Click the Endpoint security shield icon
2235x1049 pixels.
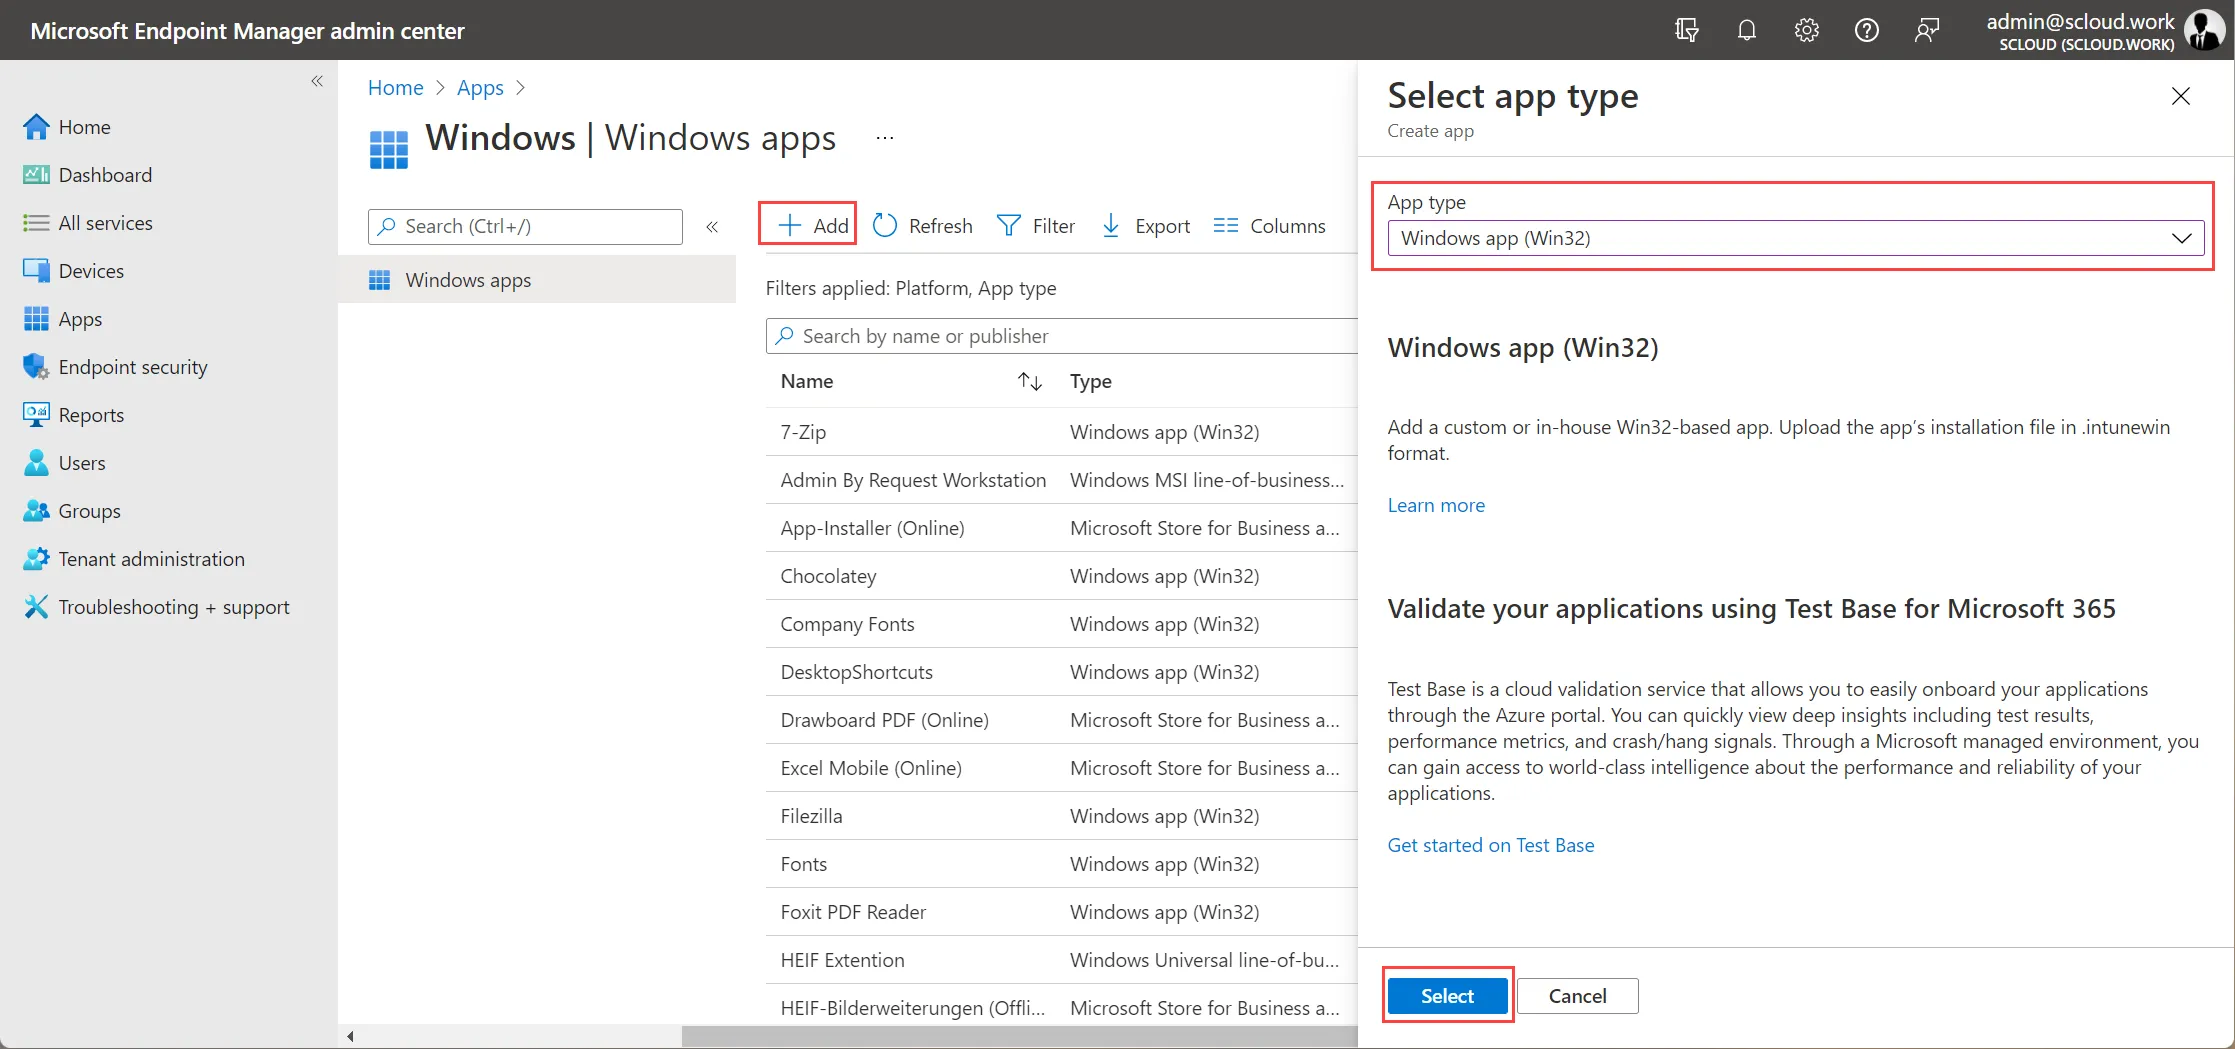click(x=36, y=367)
